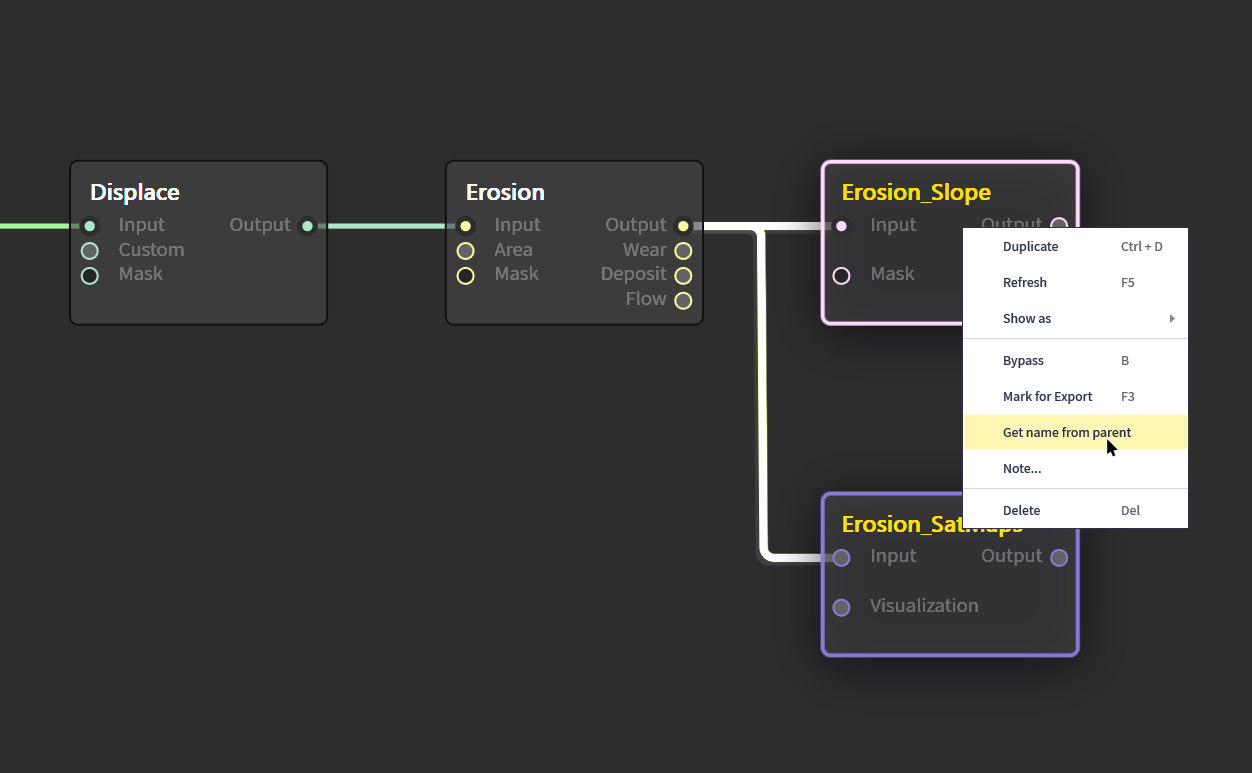The image size is (1252, 773).
Task: Click the Erosion node's Flow output port
Action: coord(683,300)
